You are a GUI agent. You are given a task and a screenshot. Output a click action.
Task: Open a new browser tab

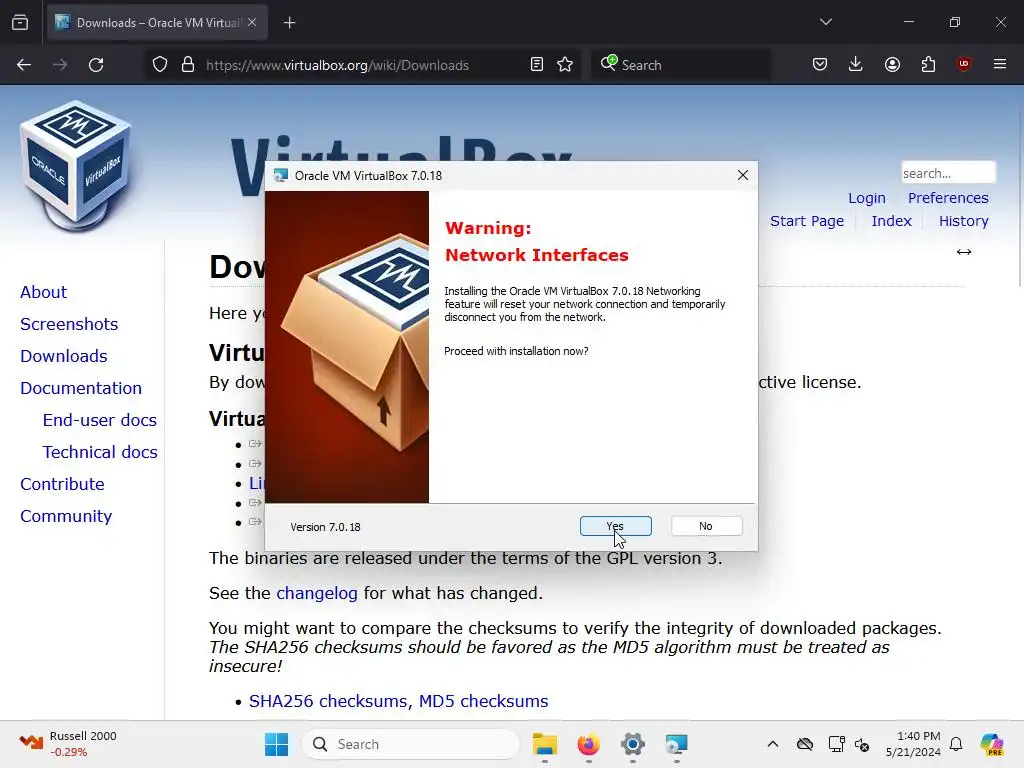[x=290, y=23]
